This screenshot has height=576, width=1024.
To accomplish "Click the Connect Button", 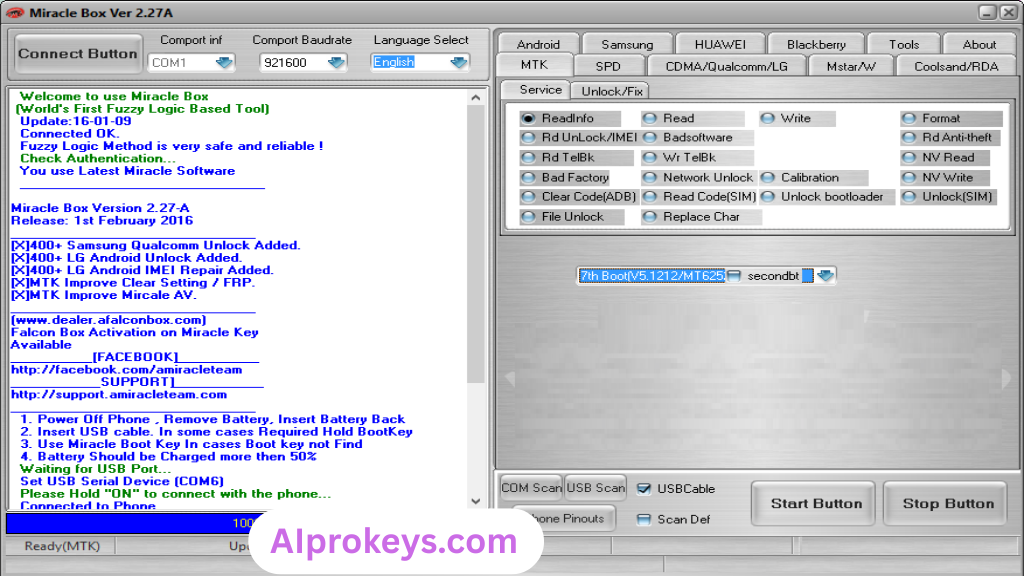I will [x=78, y=54].
